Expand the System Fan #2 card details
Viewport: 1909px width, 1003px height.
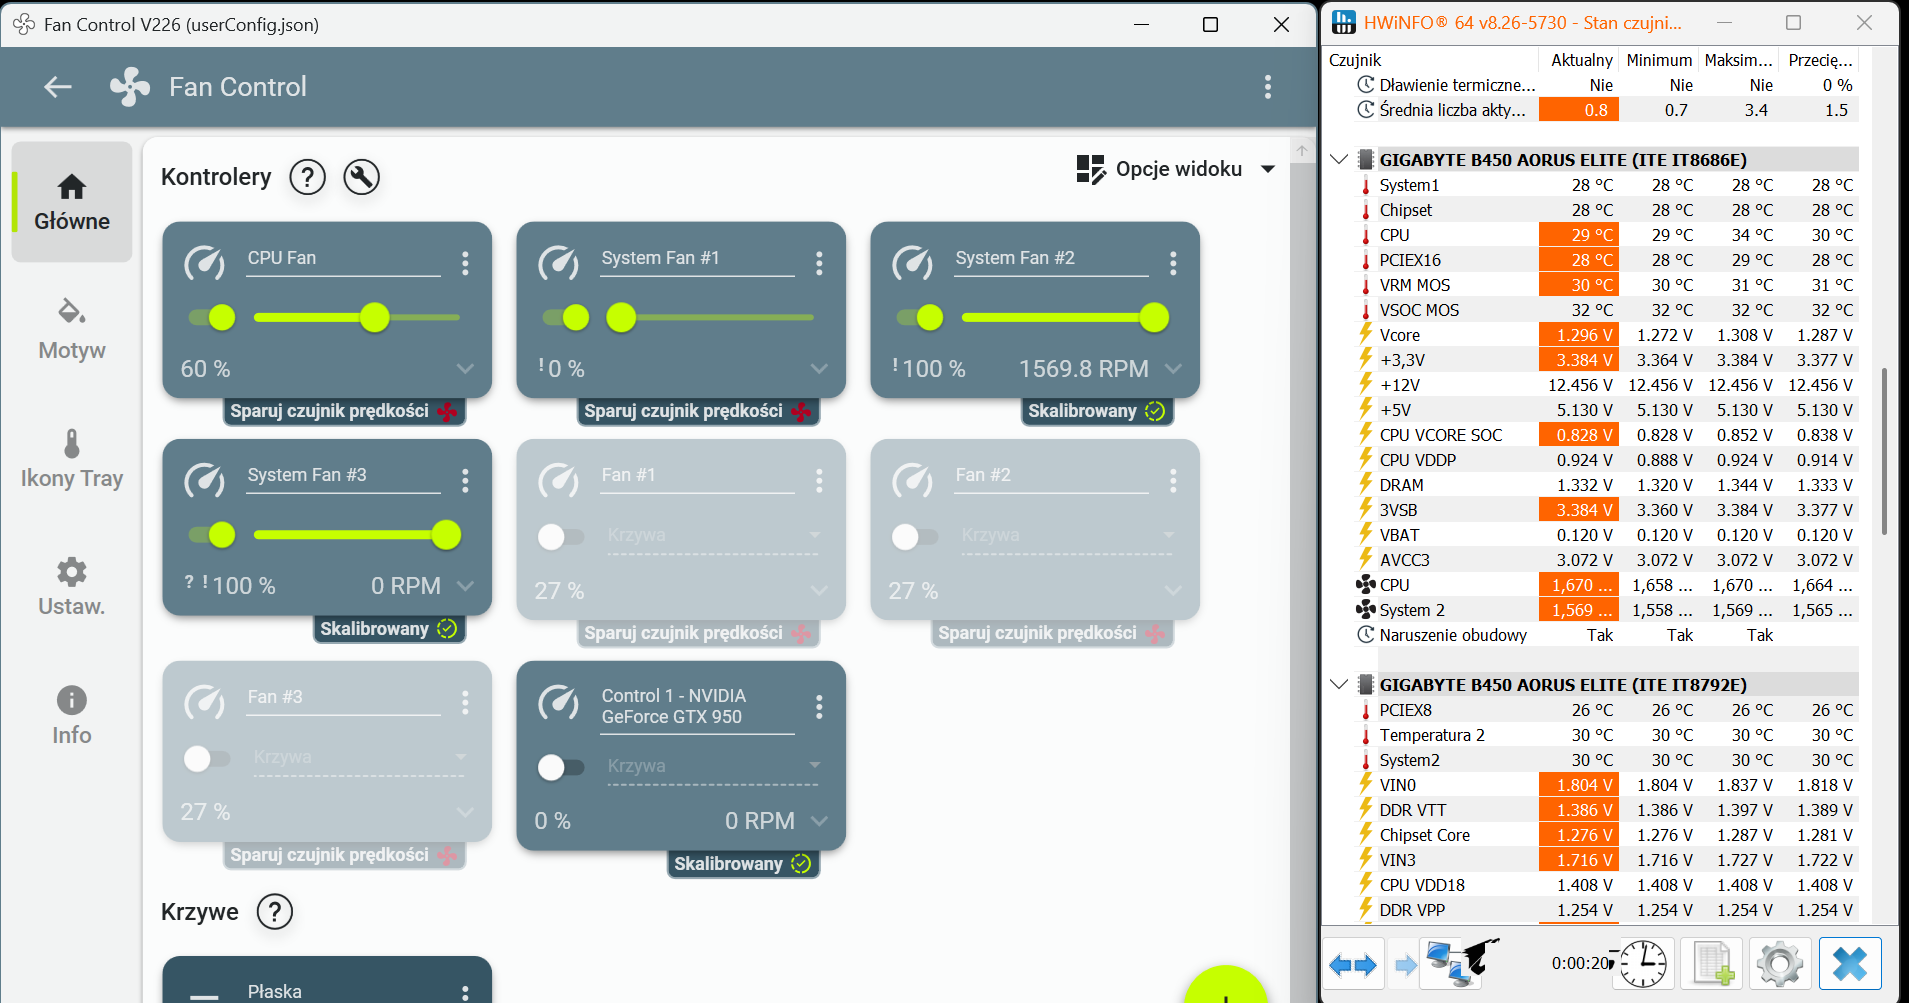click(1173, 369)
